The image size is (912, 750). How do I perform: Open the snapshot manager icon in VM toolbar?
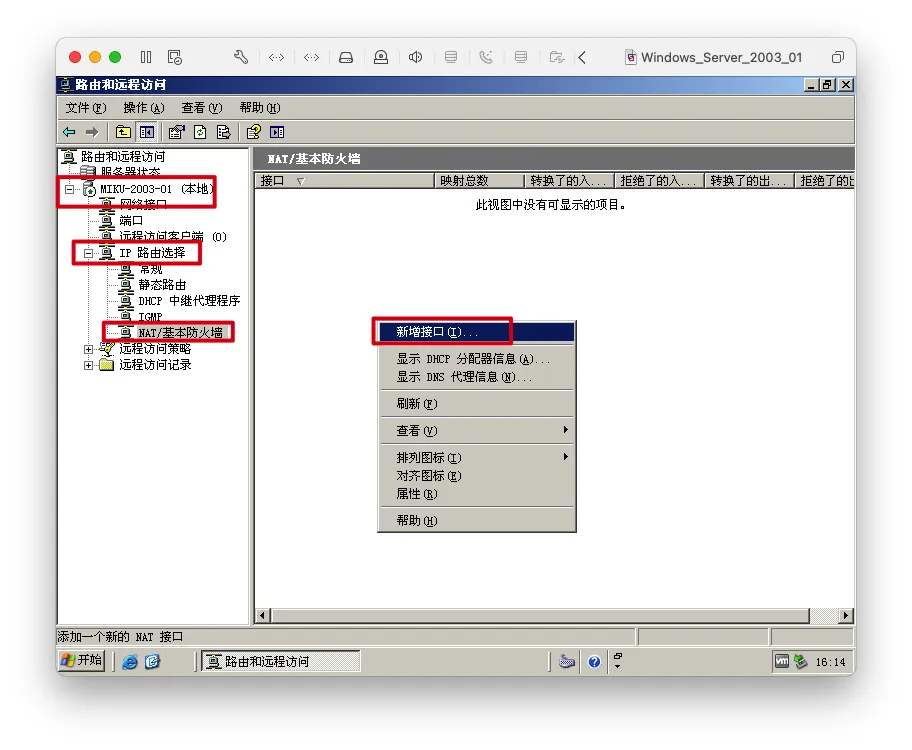click(x=174, y=57)
